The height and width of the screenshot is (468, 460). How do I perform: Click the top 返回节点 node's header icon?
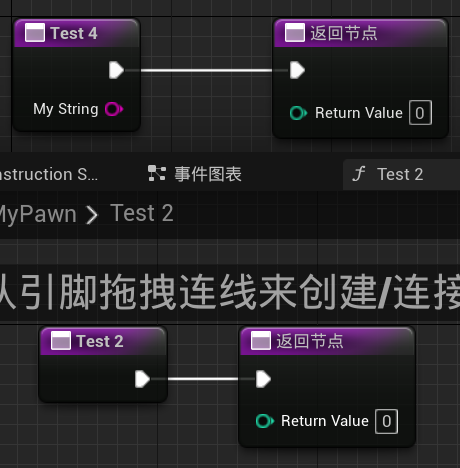pos(295,33)
